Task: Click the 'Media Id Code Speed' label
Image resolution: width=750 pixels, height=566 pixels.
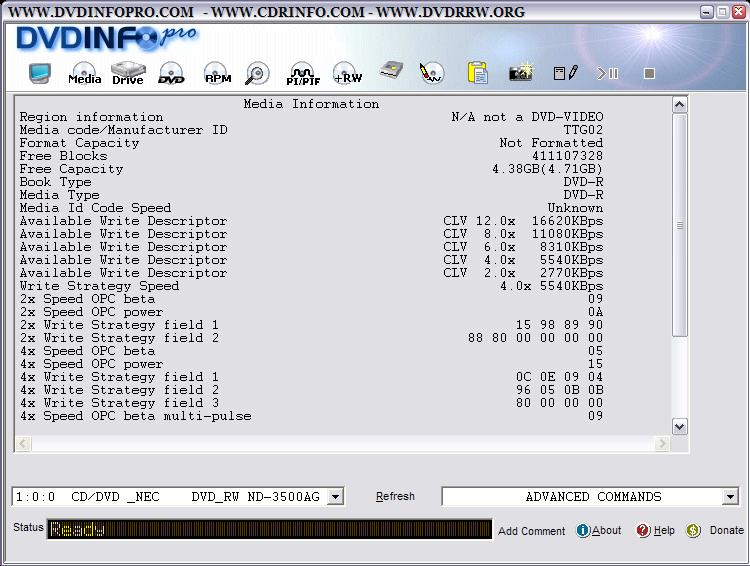Action: click(x=95, y=208)
